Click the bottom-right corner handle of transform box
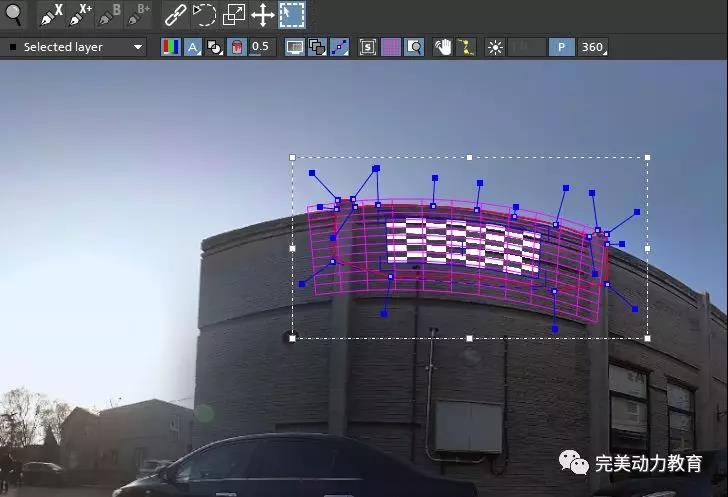This screenshot has width=728, height=497. 648,339
